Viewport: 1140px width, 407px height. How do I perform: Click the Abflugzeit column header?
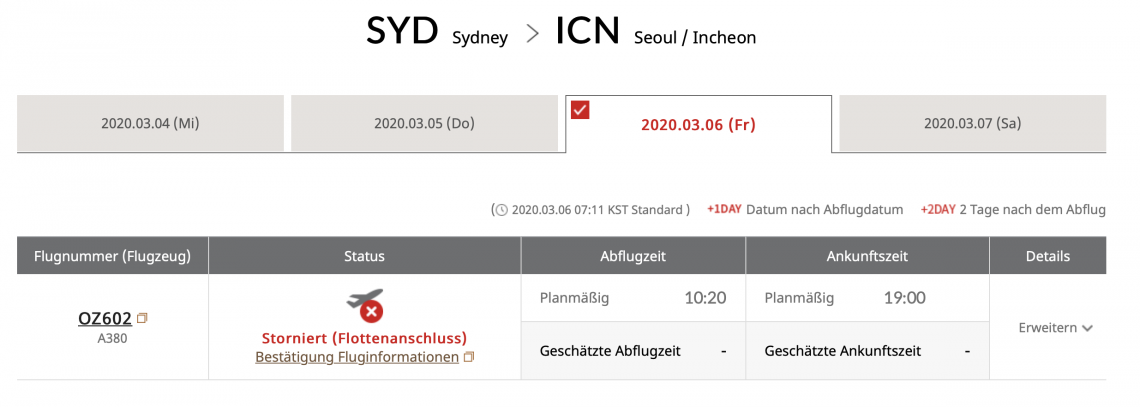click(x=633, y=256)
